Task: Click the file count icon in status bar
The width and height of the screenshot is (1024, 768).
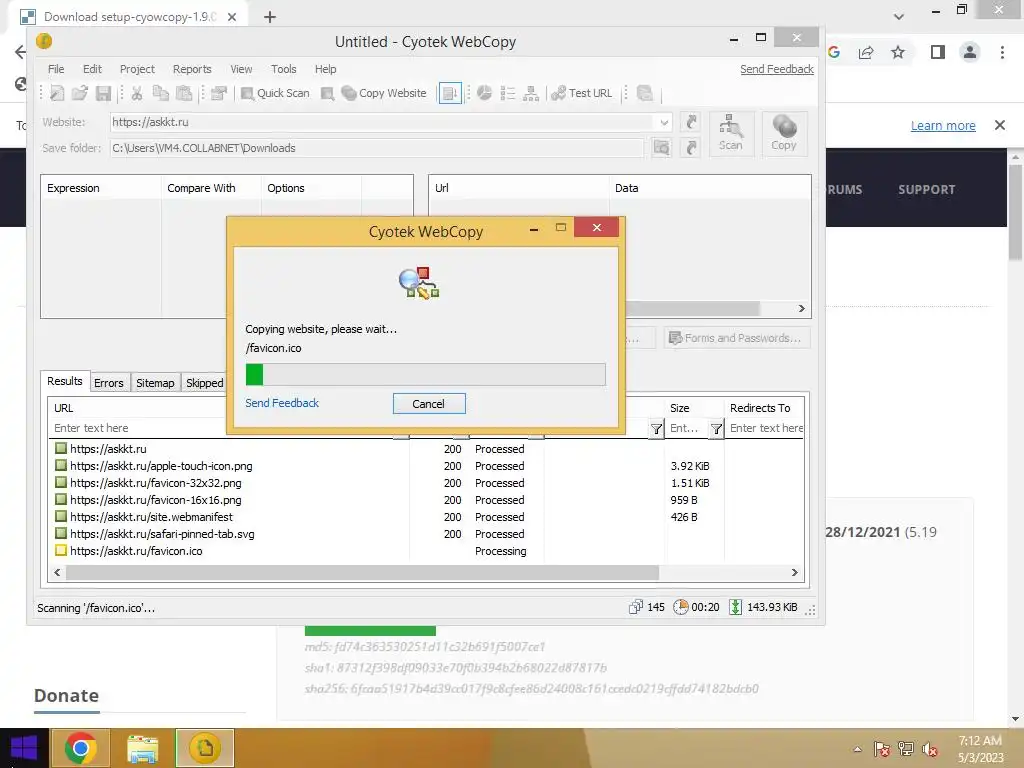Action: click(x=635, y=607)
